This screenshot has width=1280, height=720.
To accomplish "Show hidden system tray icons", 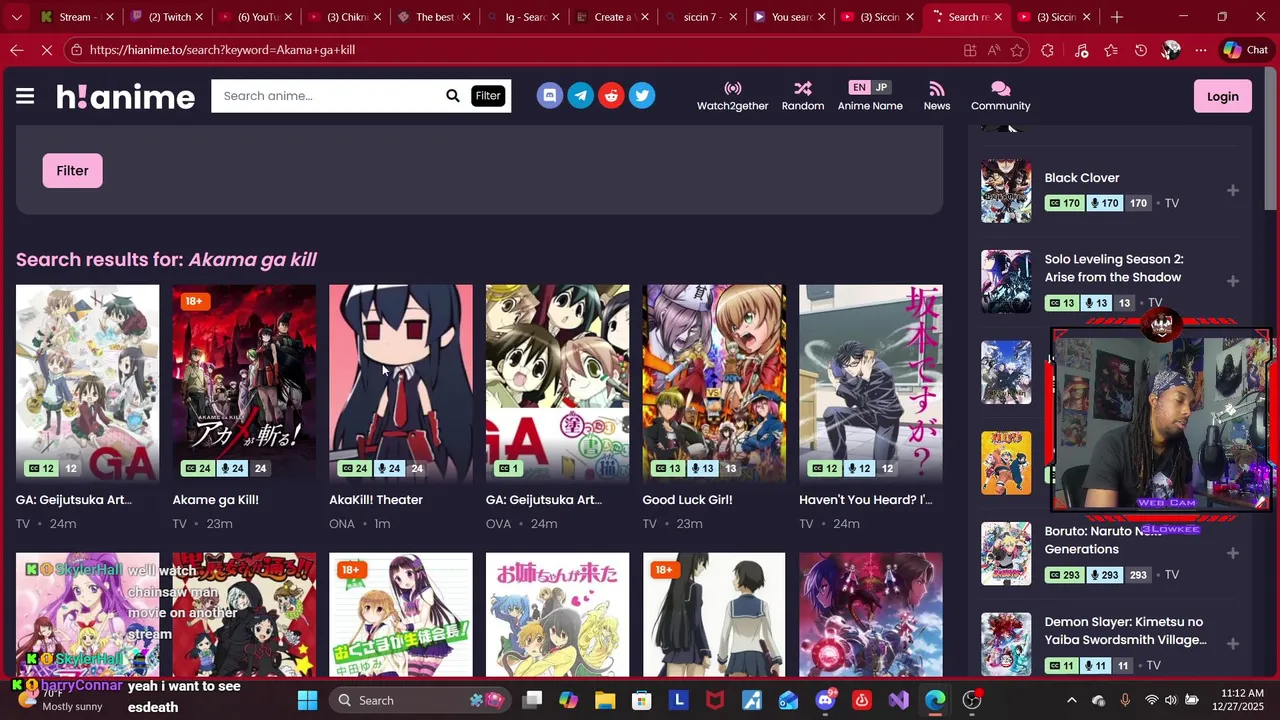I will [x=1072, y=700].
